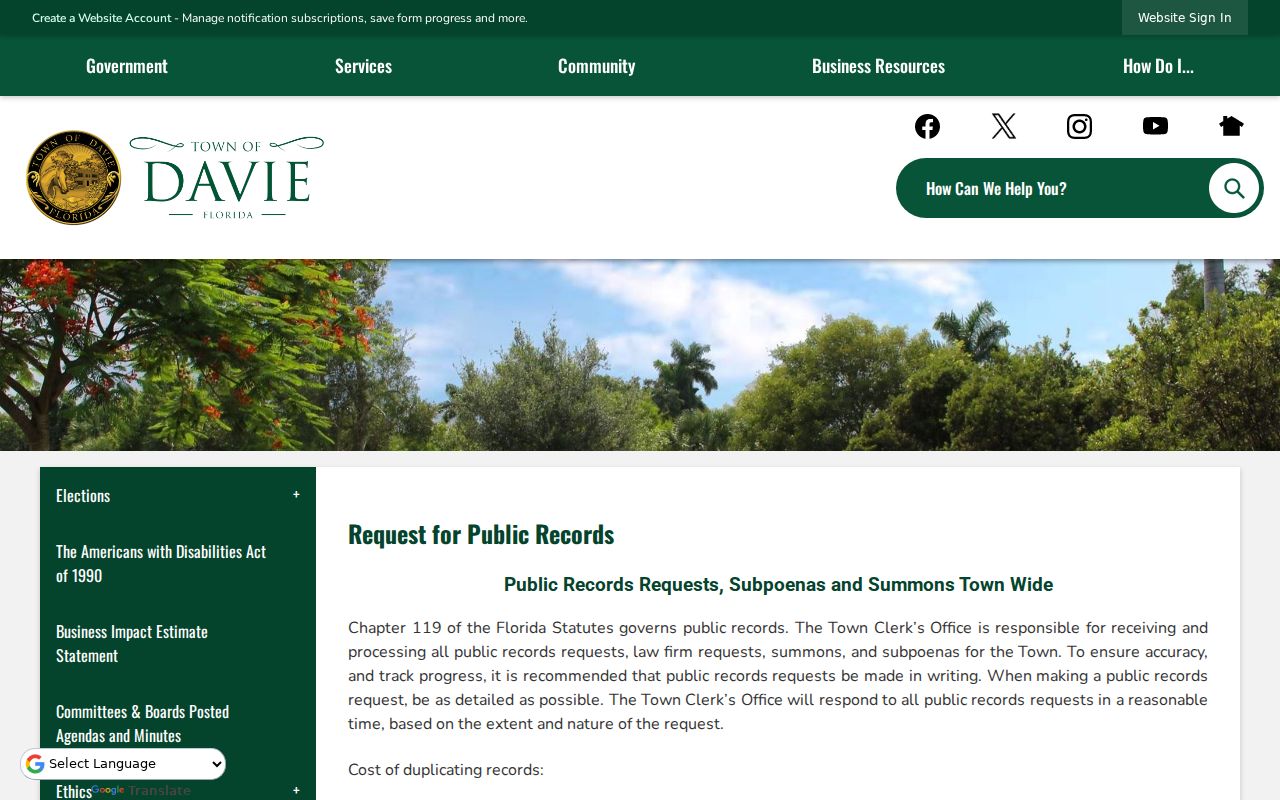Open the Nextdoor house icon link
1280x800 pixels.
click(x=1231, y=126)
